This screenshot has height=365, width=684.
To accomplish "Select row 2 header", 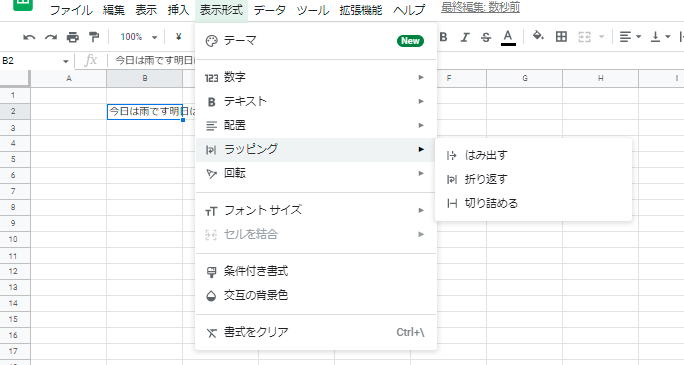I will click(15, 111).
